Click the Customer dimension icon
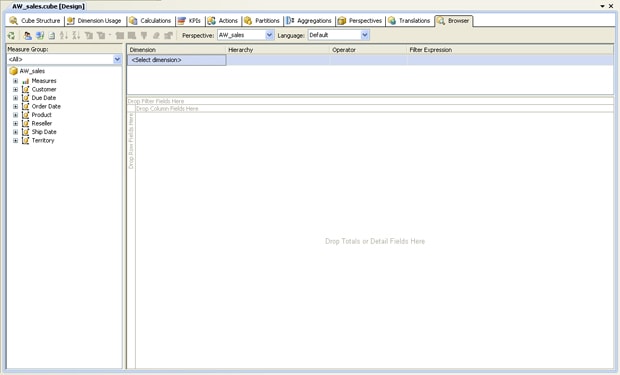Image resolution: width=620 pixels, height=375 pixels. (25, 89)
